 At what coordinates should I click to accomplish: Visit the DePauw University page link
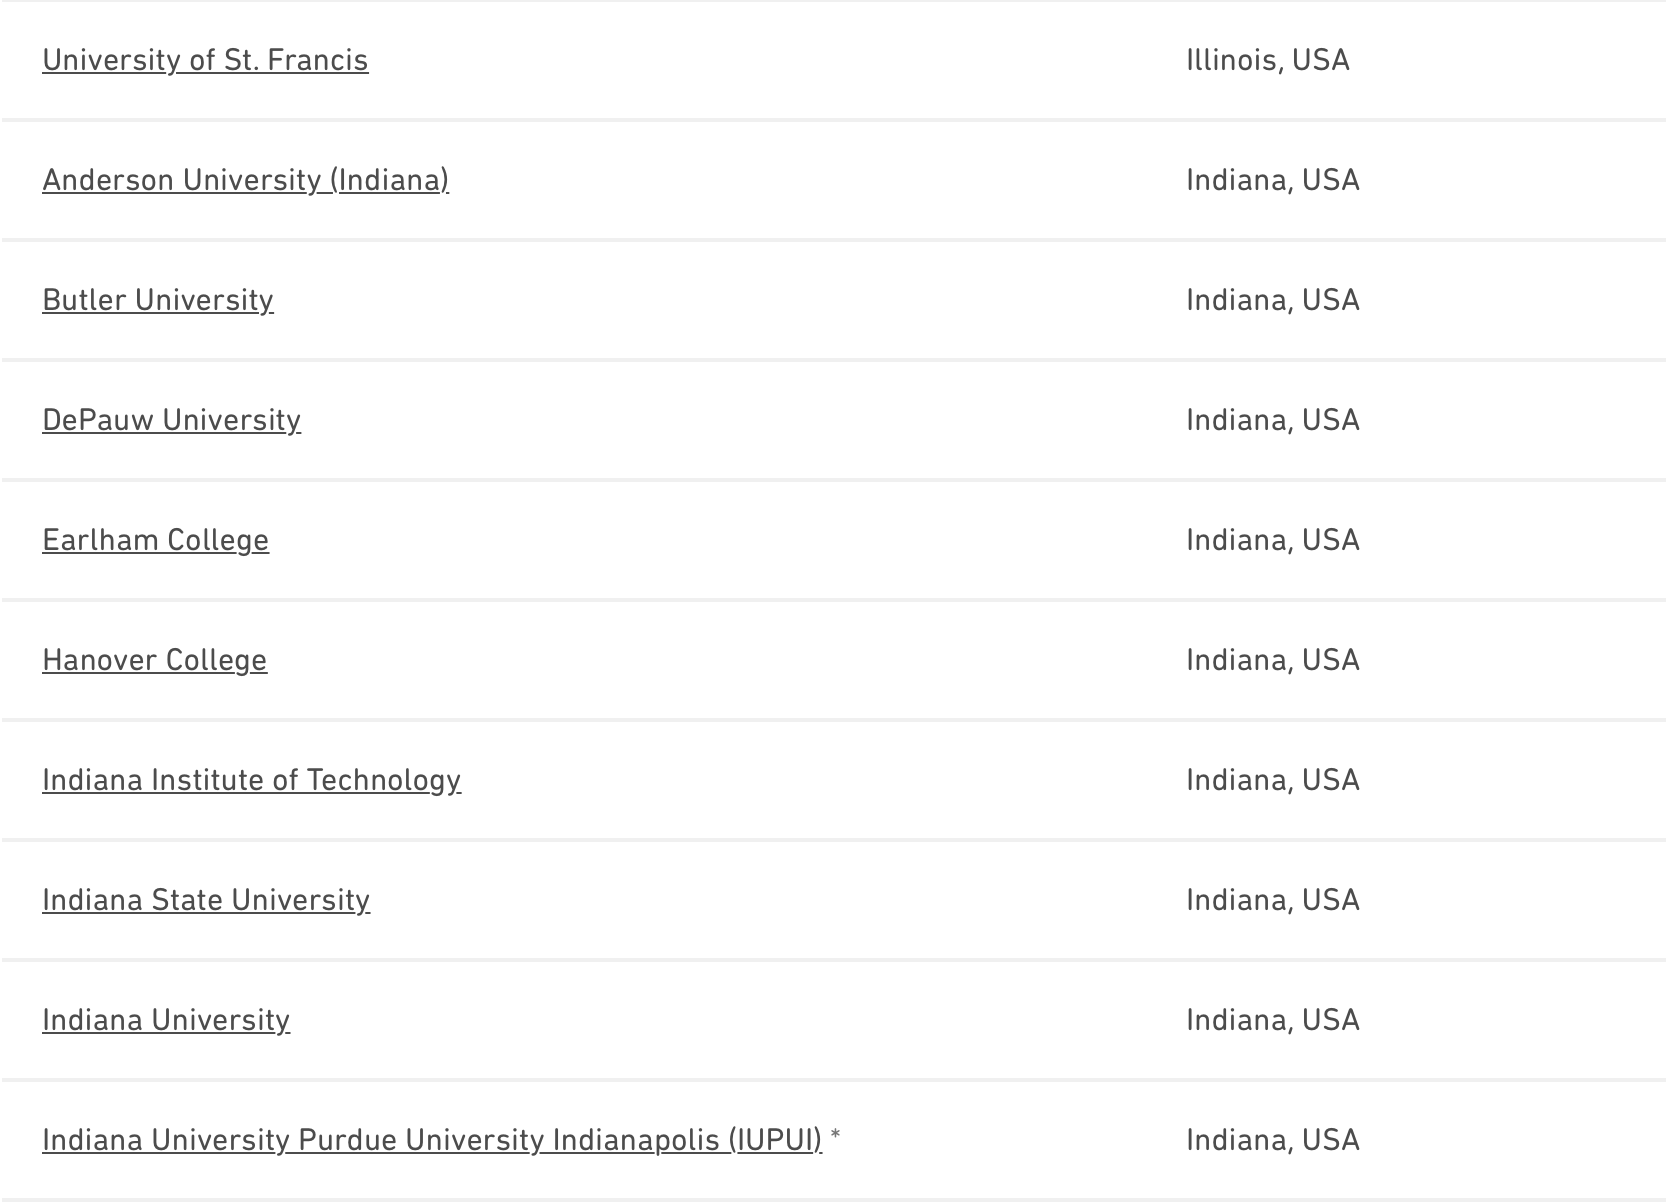[x=171, y=421]
